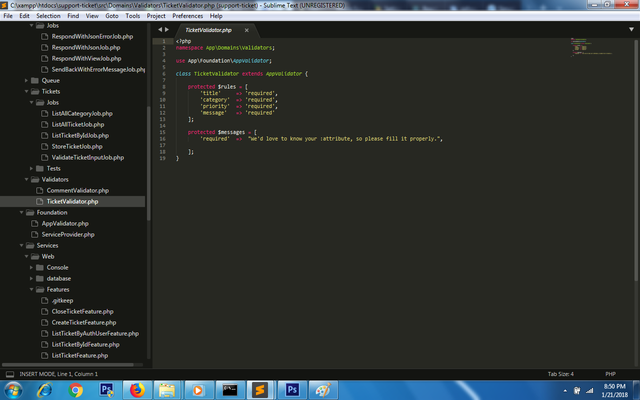Image resolution: width=640 pixels, height=400 pixels.
Task: Open the Goto menu
Action: [x=111, y=16]
